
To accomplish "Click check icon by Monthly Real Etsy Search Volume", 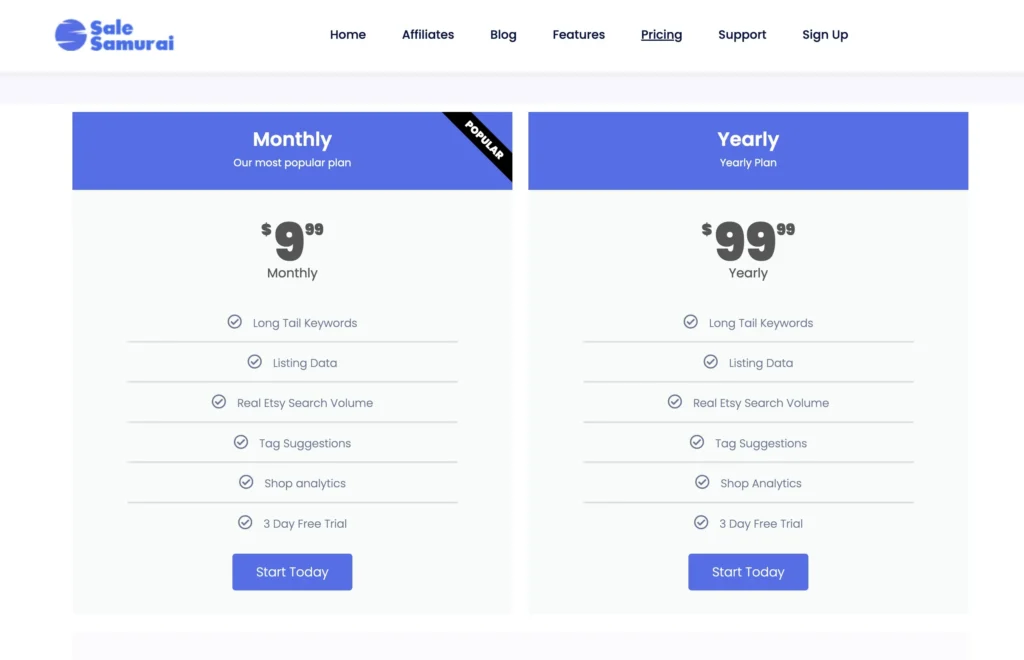I will click(218, 402).
